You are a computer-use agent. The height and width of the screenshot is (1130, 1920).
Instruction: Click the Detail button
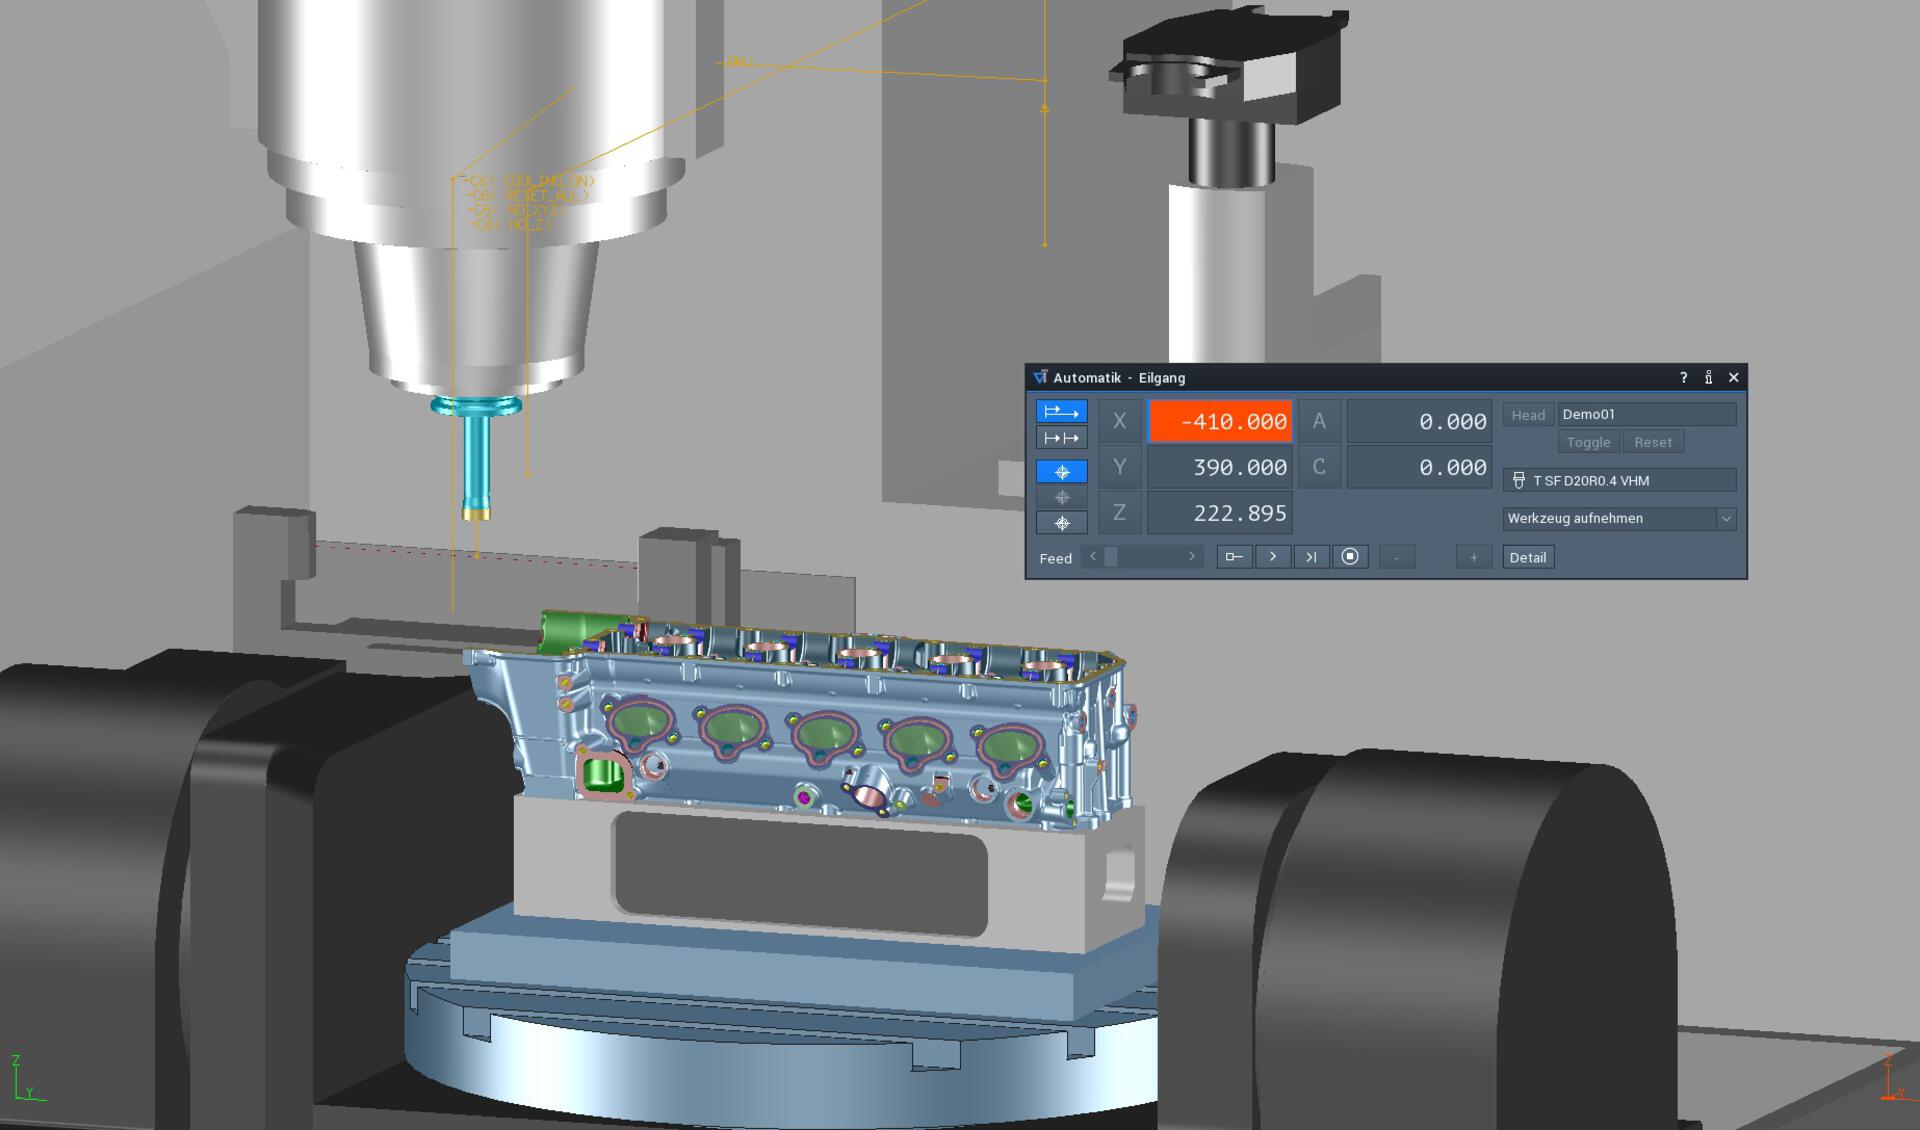1527,557
